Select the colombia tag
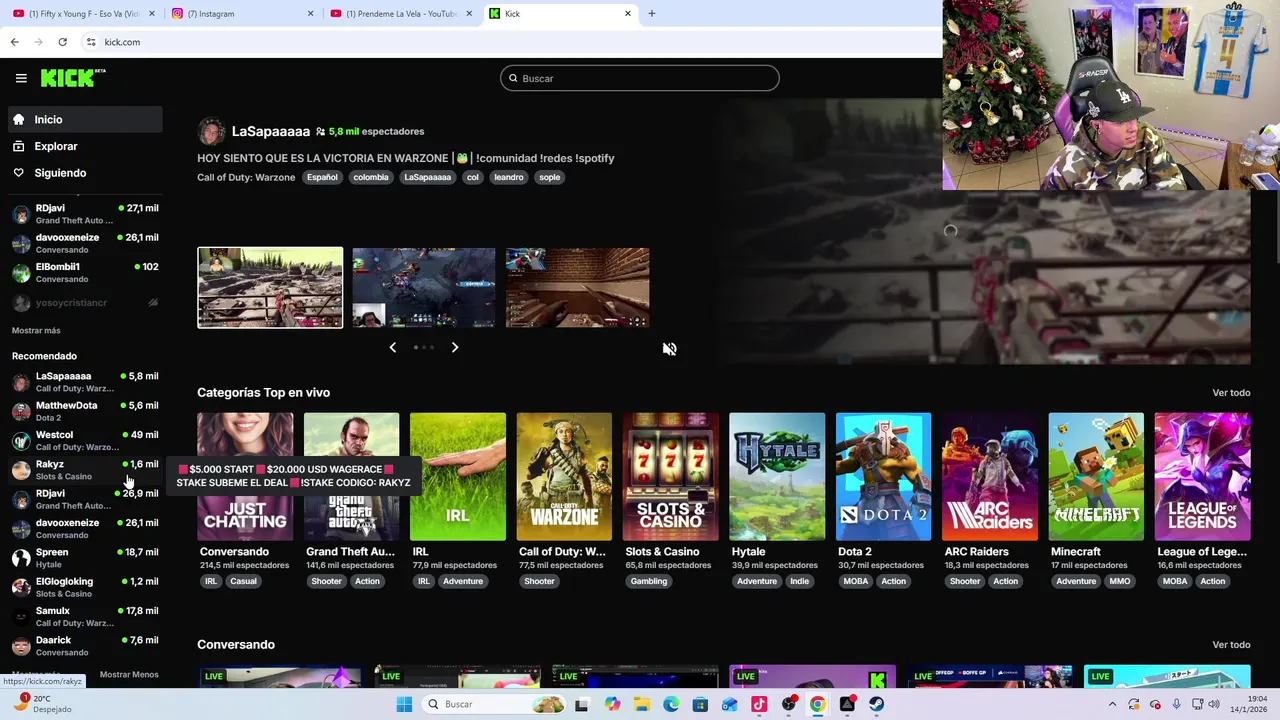This screenshot has width=1280, height=720. 371,177
